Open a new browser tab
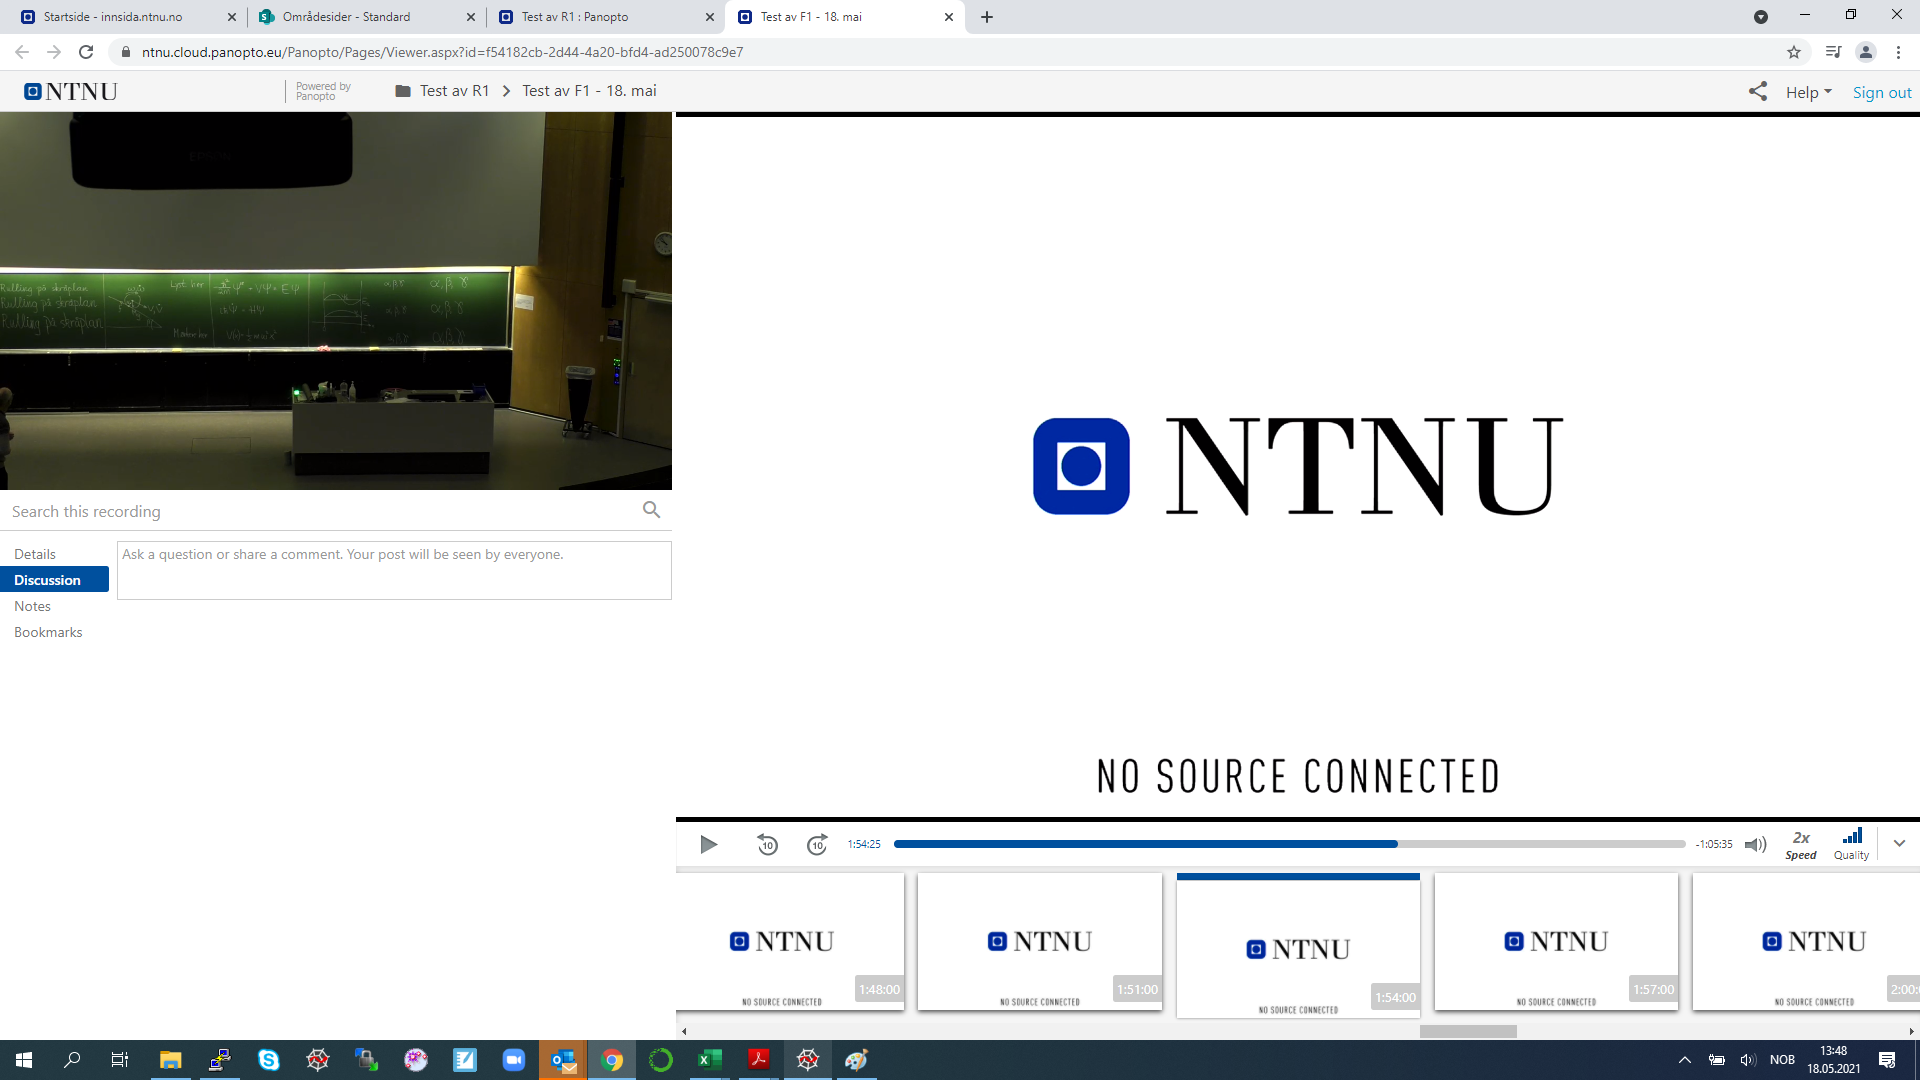 (987, 17)
